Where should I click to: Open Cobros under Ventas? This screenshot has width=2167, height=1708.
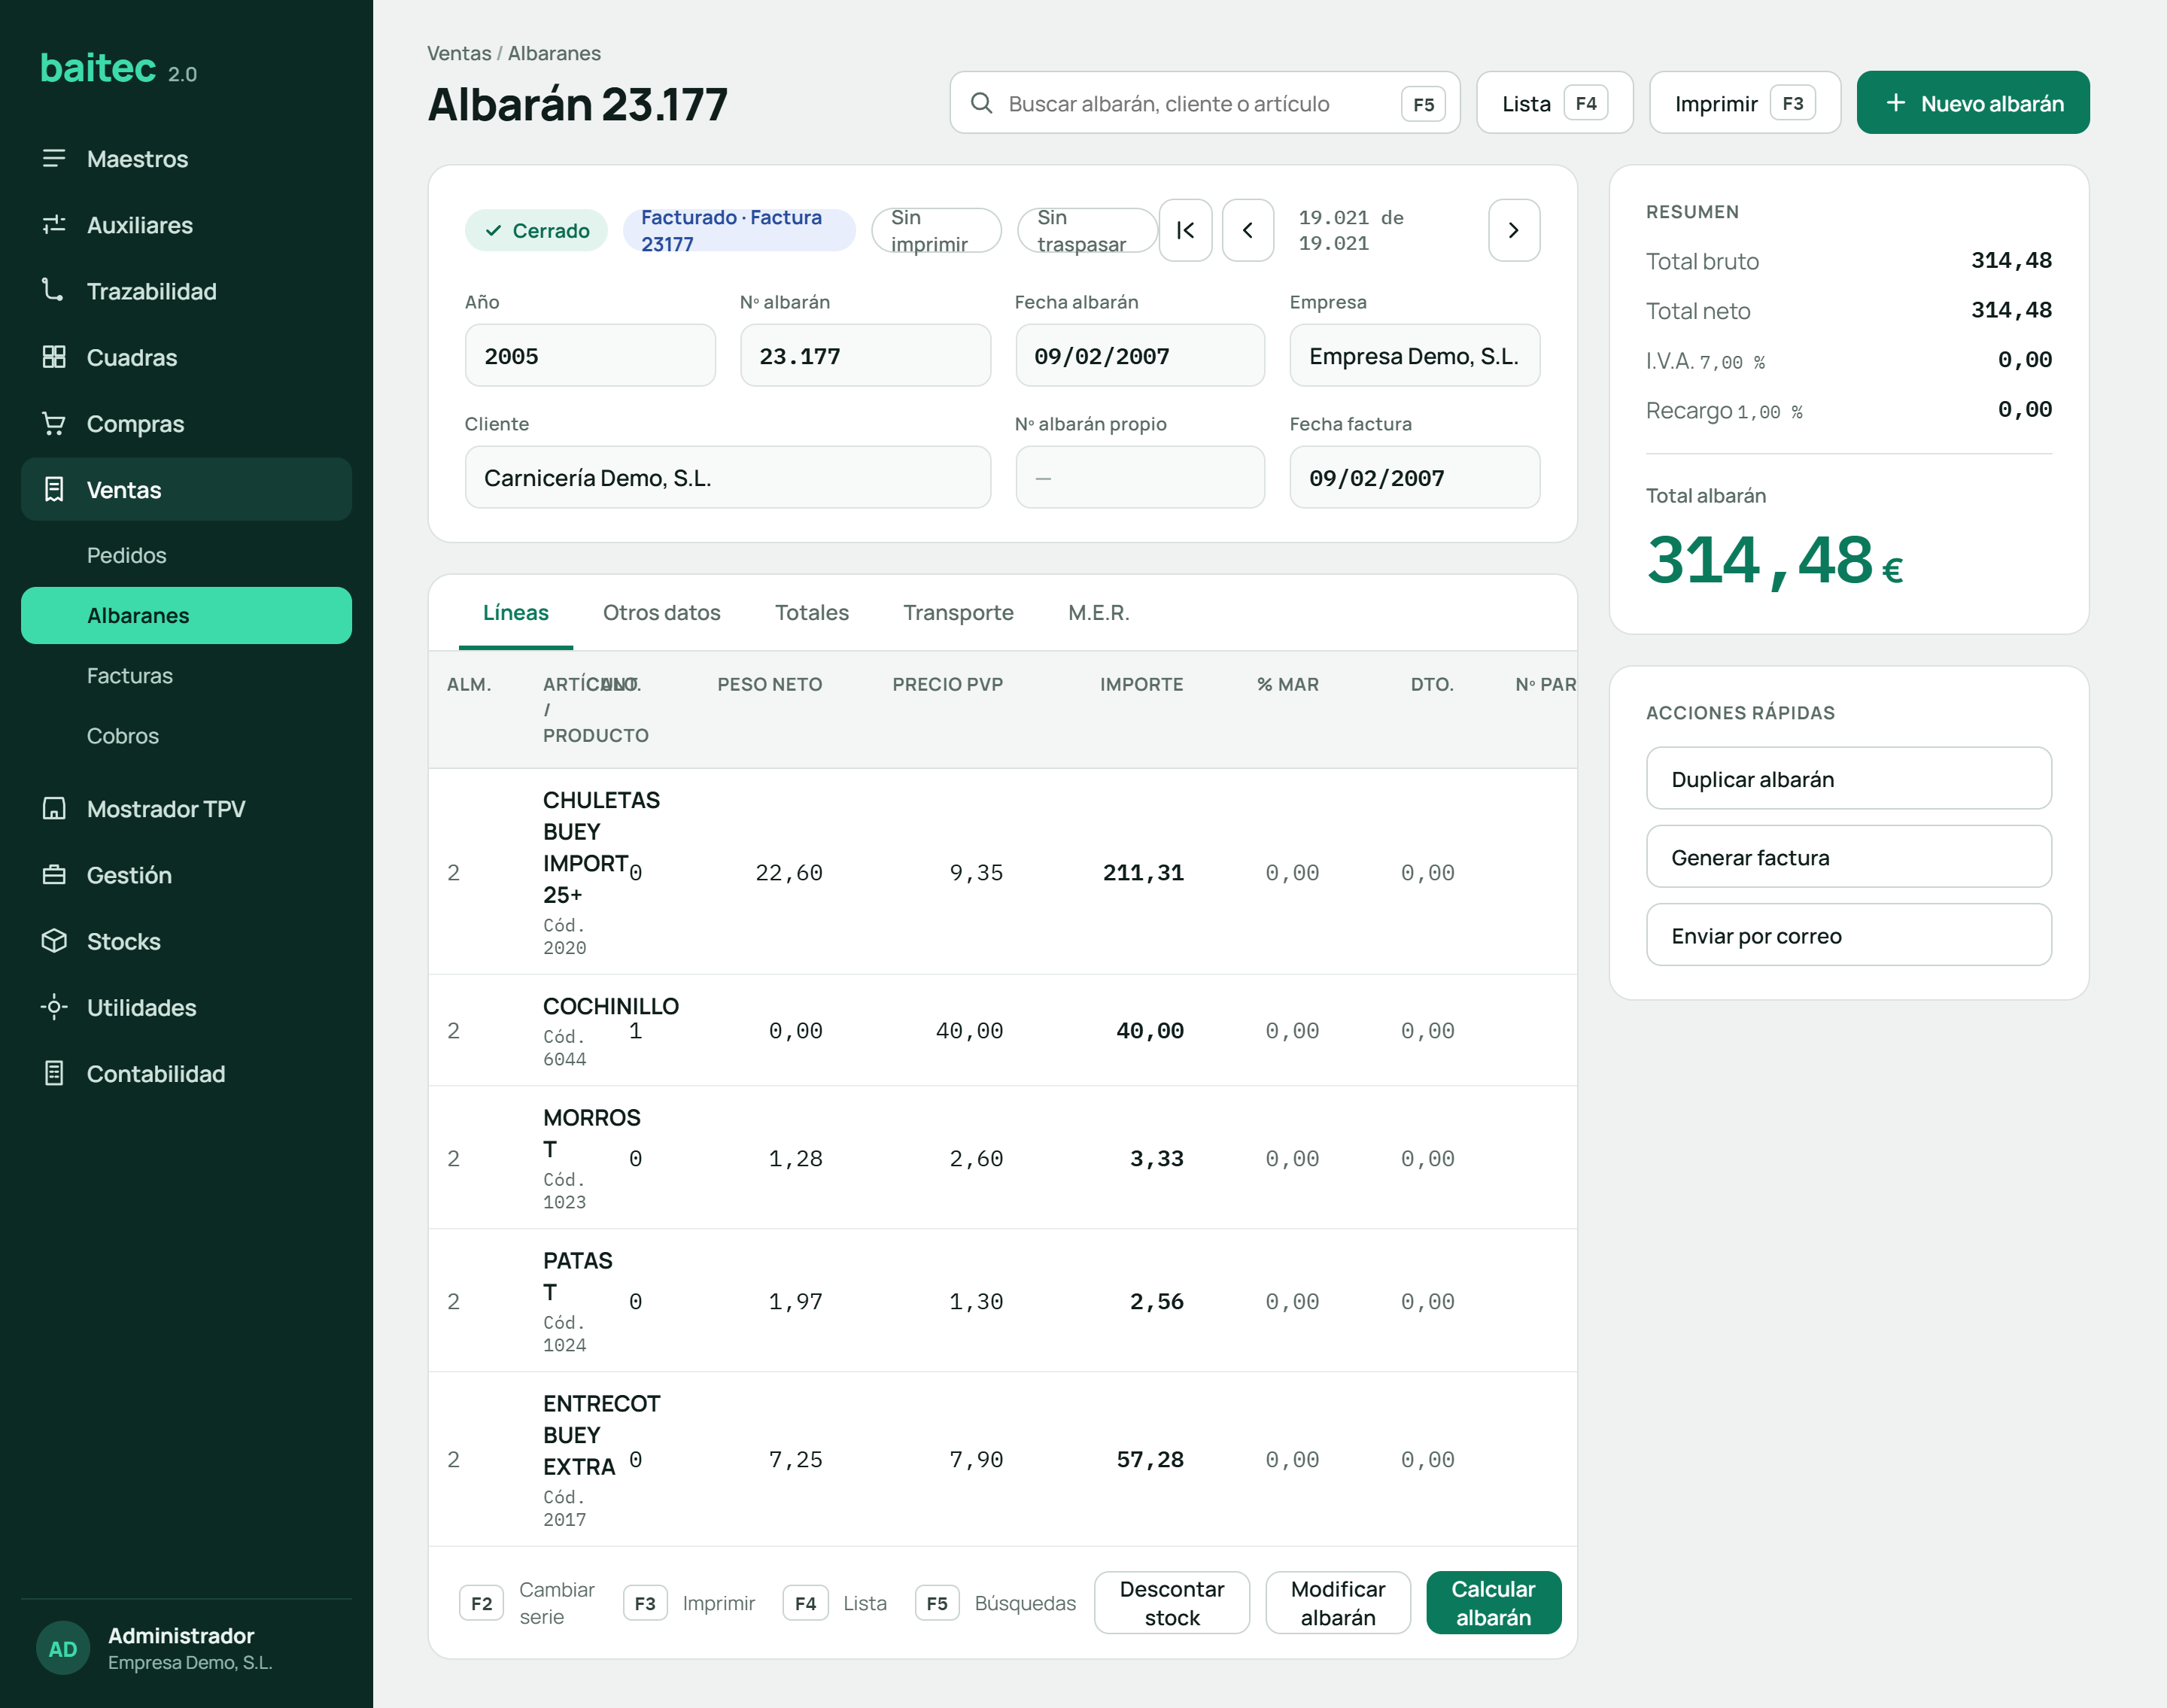[x=186, y=736]
